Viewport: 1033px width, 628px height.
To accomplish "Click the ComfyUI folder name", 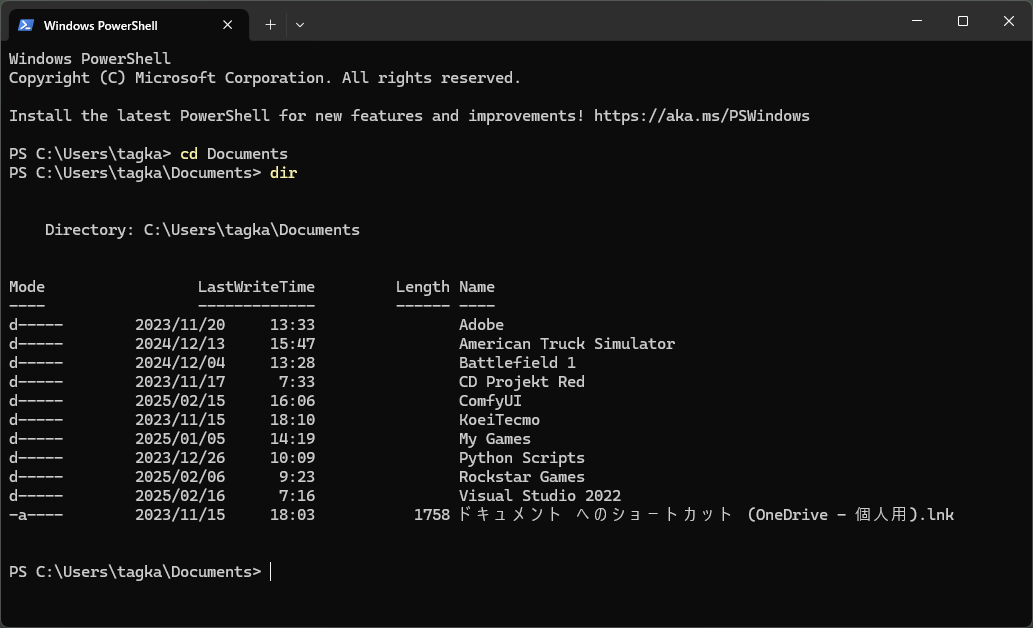I will tap(490, 401).
